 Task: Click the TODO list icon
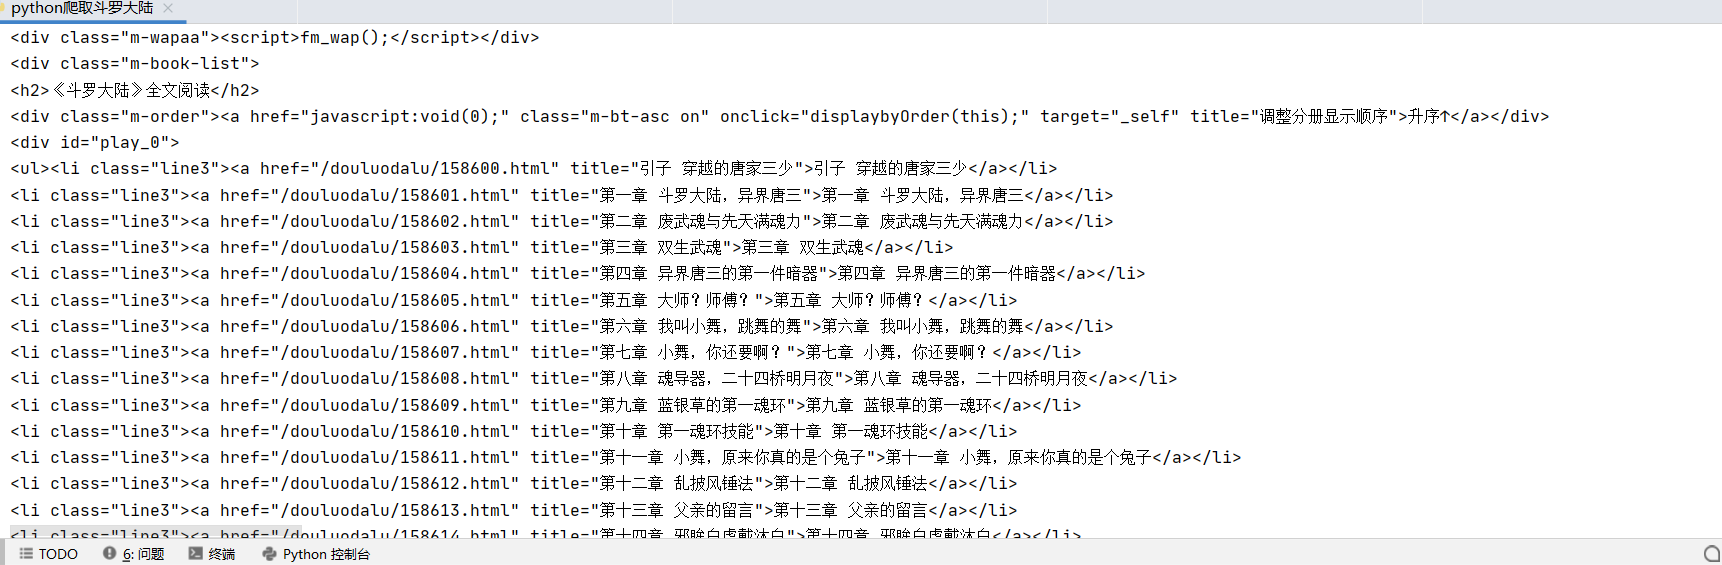(26, 554)
